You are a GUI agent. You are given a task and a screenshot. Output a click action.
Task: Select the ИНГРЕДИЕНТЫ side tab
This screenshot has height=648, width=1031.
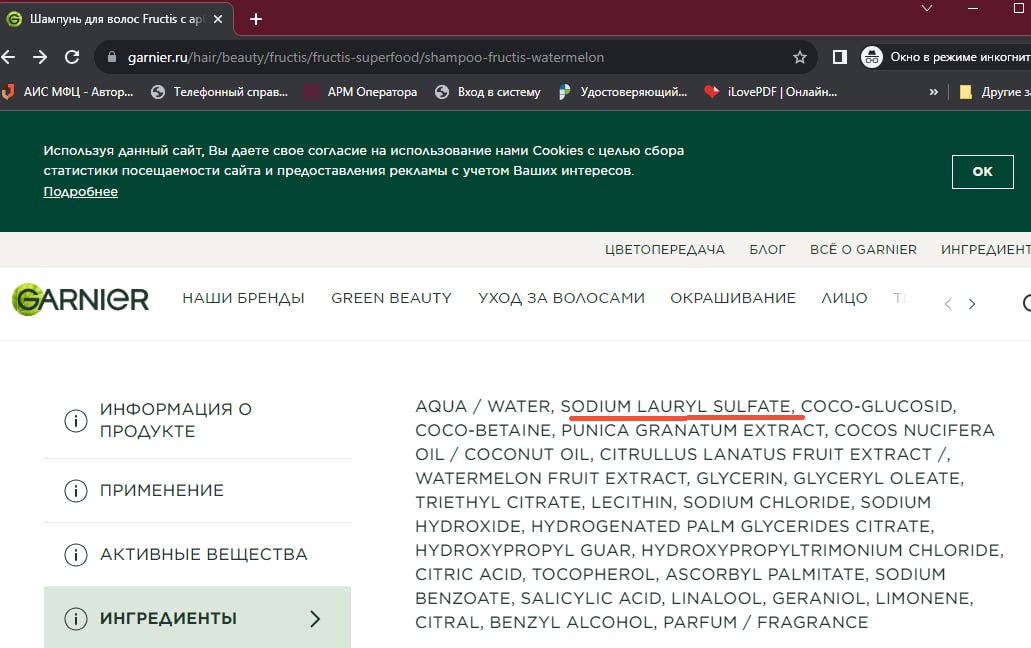[x=197, y=618]
